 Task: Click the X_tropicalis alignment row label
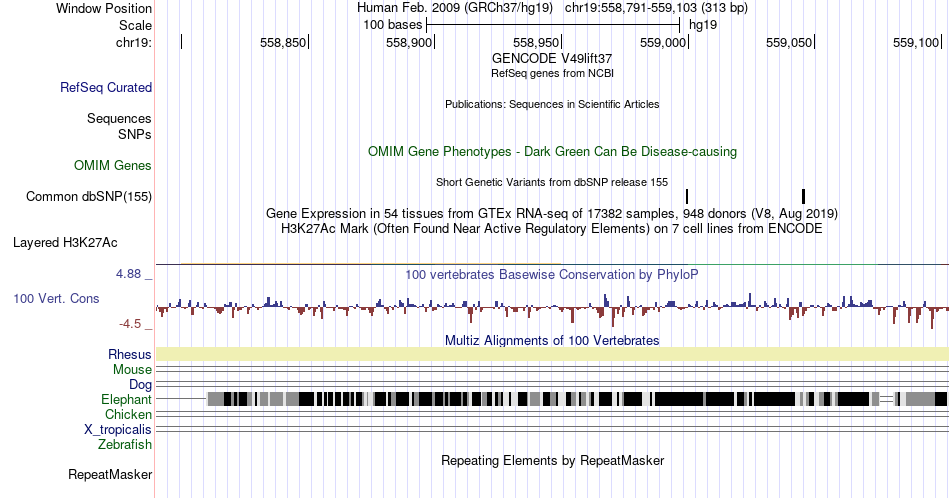click(118, 430)
